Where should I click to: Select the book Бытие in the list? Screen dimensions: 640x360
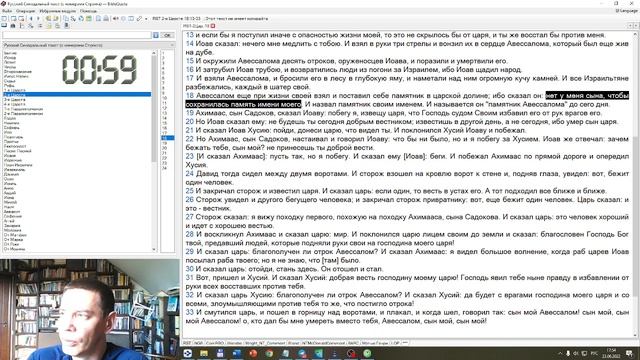tap(10, 53)
